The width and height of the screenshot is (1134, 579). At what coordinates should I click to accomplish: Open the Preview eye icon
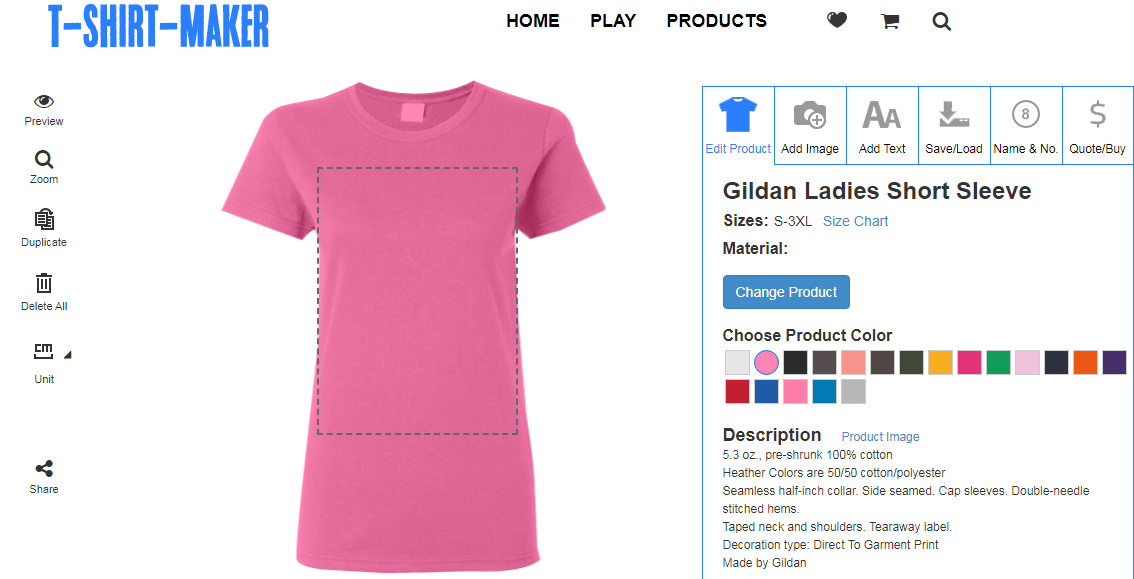pyautogui.click(x=44, y=102)
